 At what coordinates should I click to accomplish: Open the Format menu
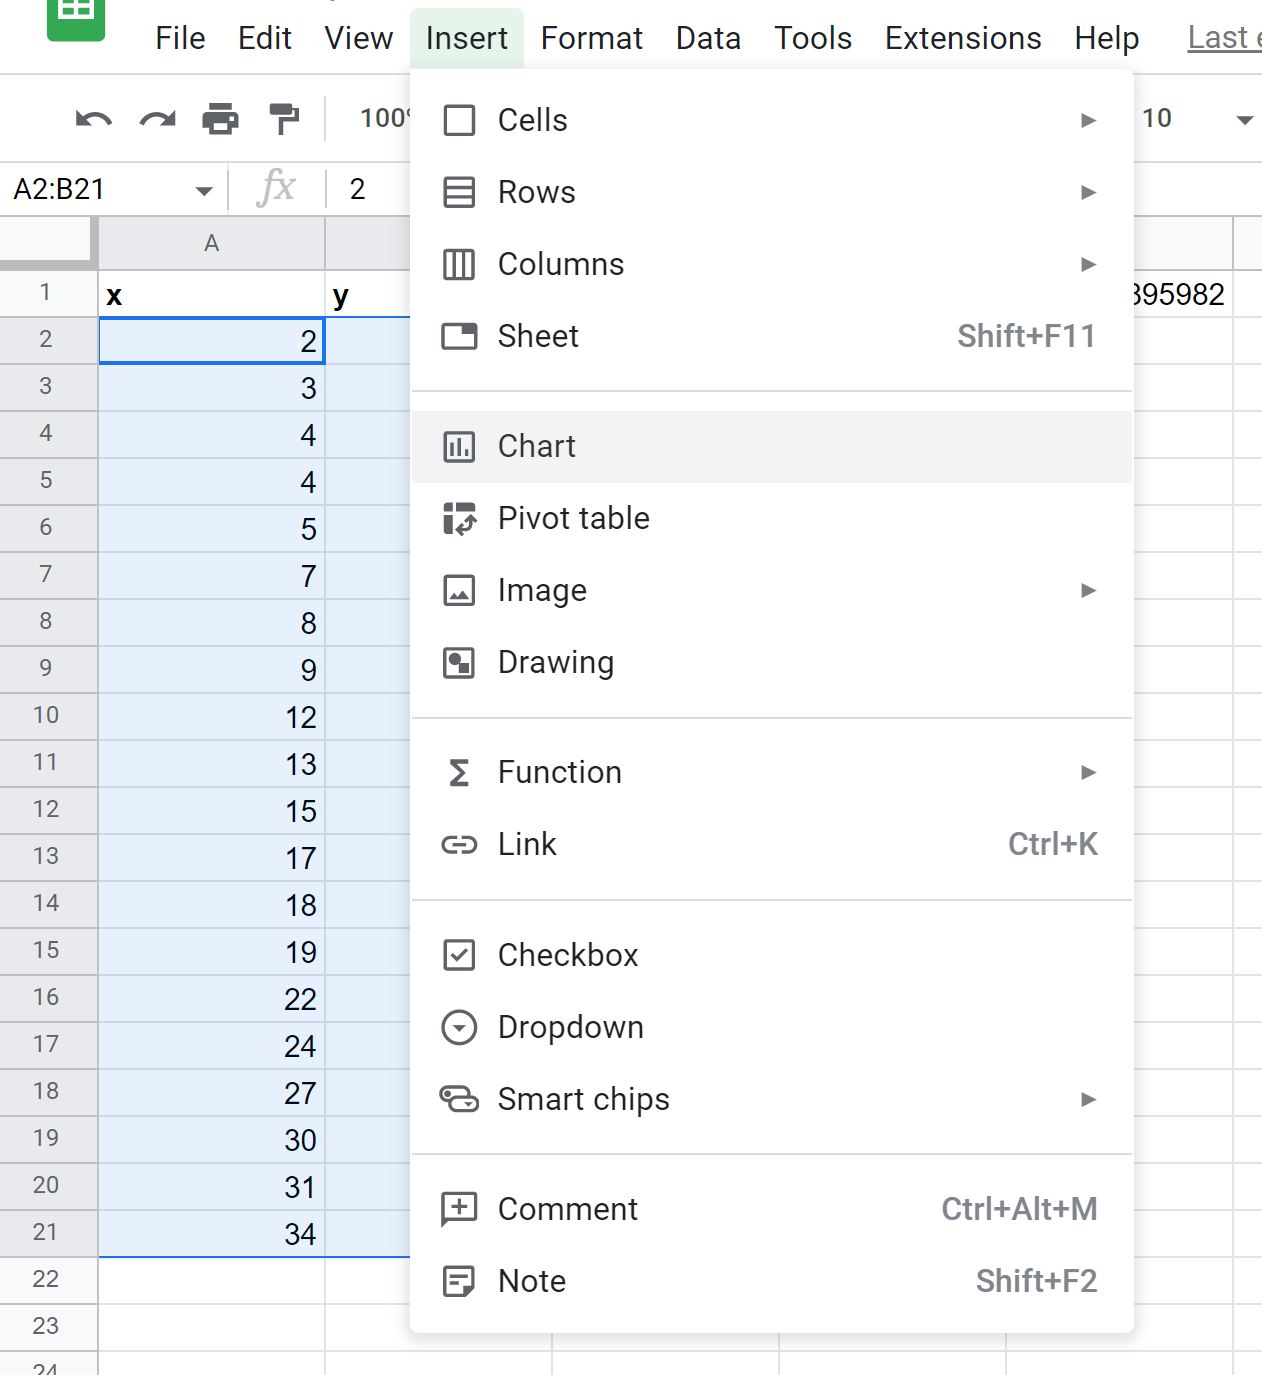592,38
